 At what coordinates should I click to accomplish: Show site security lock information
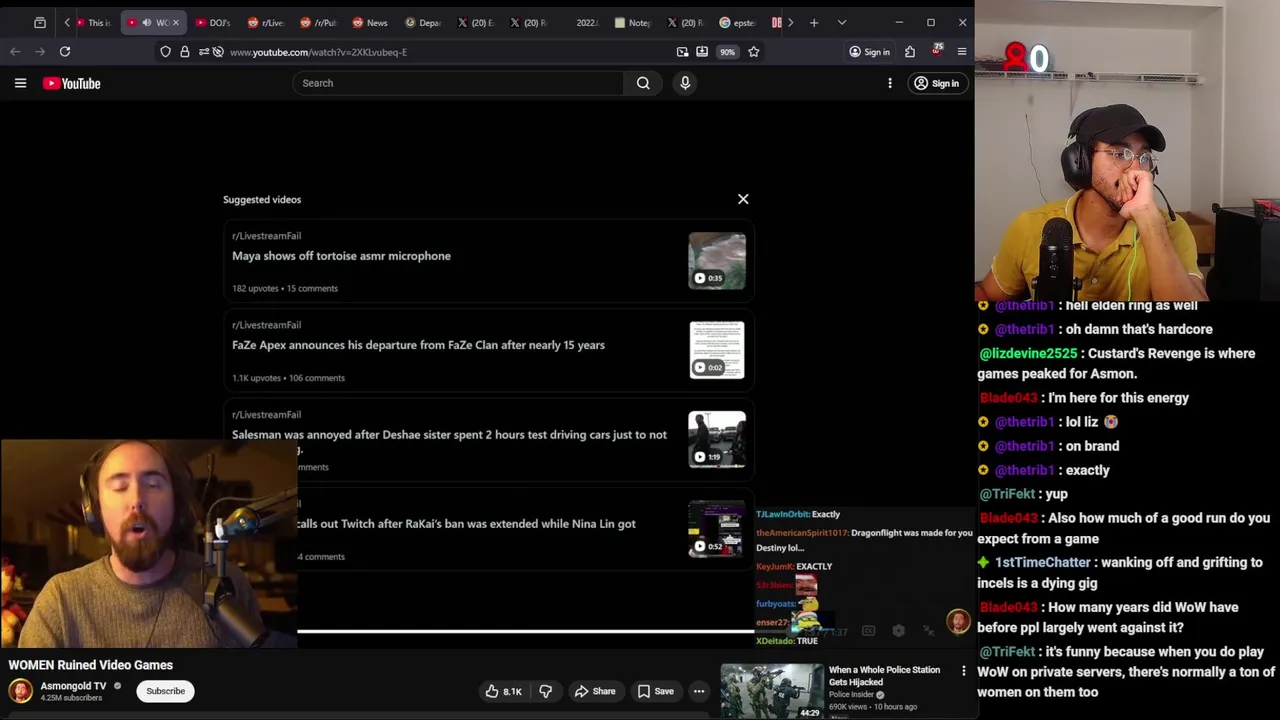click(184, 52)
